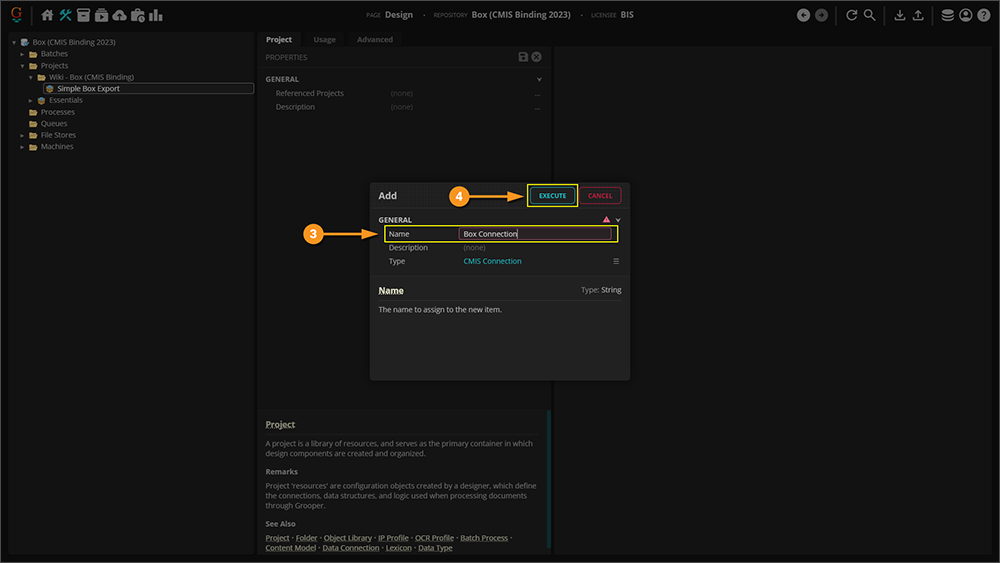Expand the Batches folder in tree

click(22, 54)
